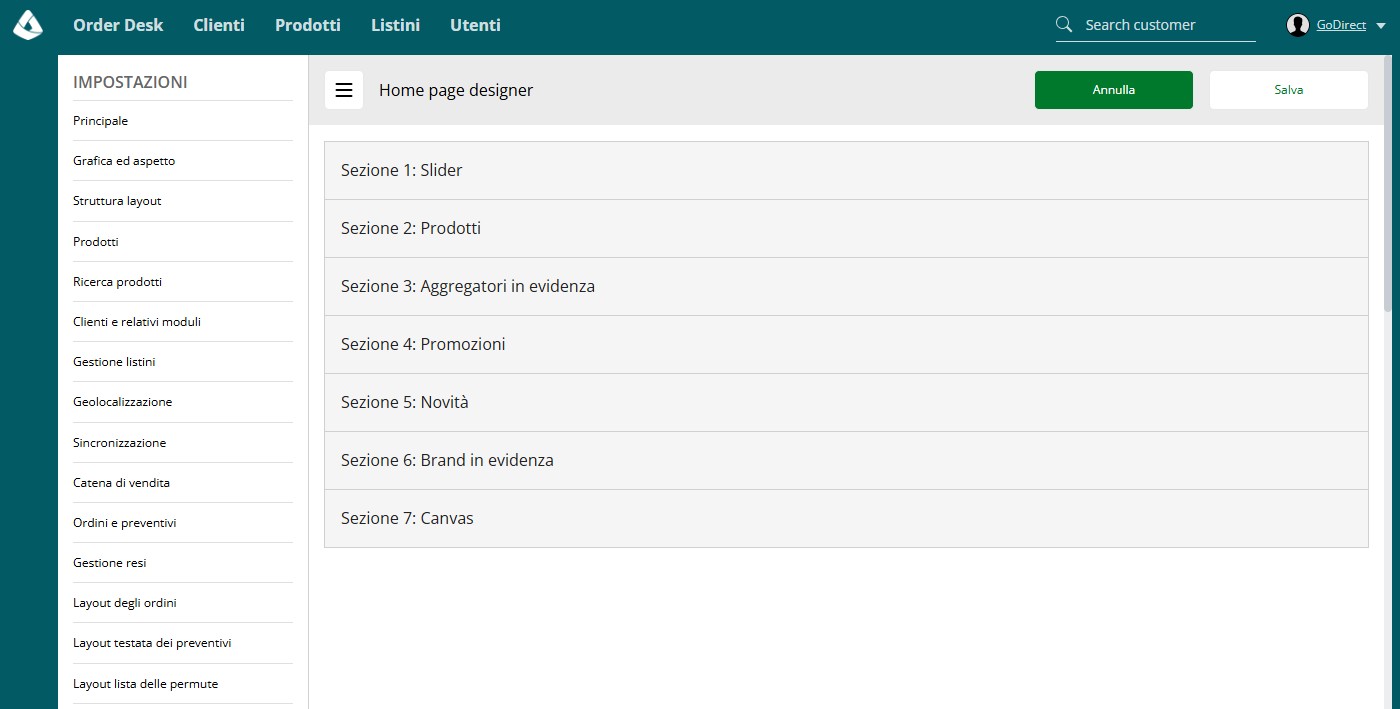This screenshot has height=709, width=1400.
Task: Go to Listini in top navigation
Action: 395,25
